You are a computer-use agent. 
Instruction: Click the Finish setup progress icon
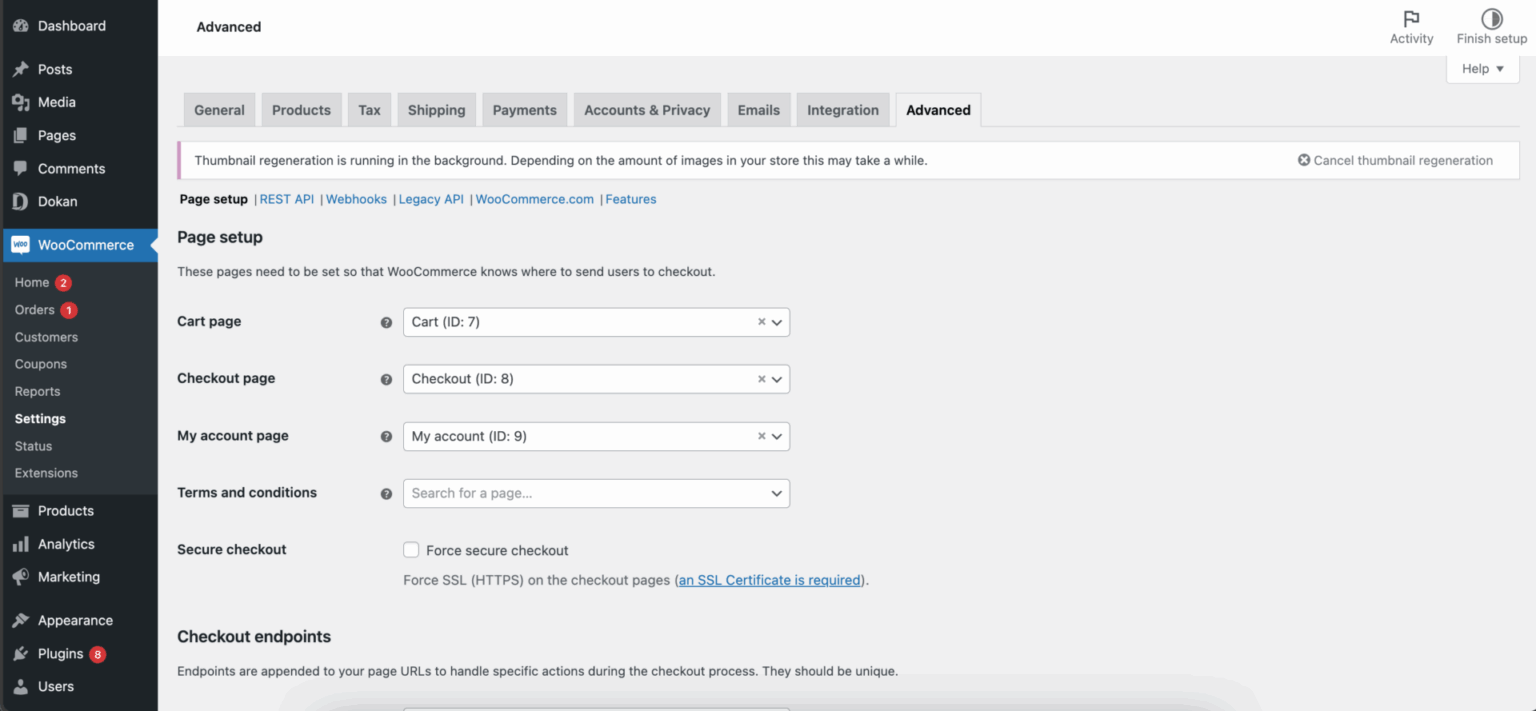click(1492, 19)
